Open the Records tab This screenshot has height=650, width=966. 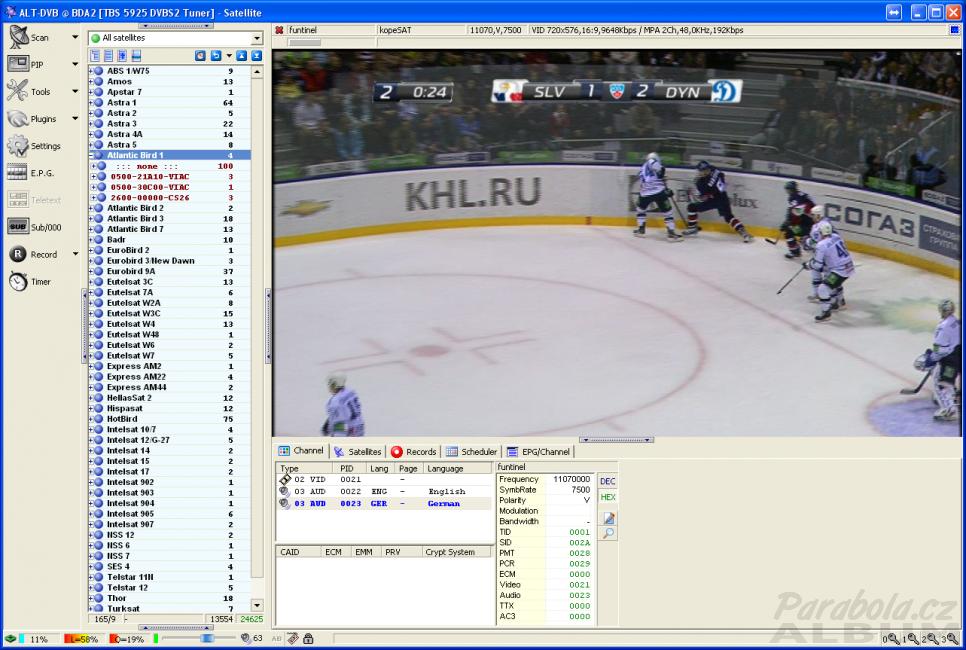point(413,452)
